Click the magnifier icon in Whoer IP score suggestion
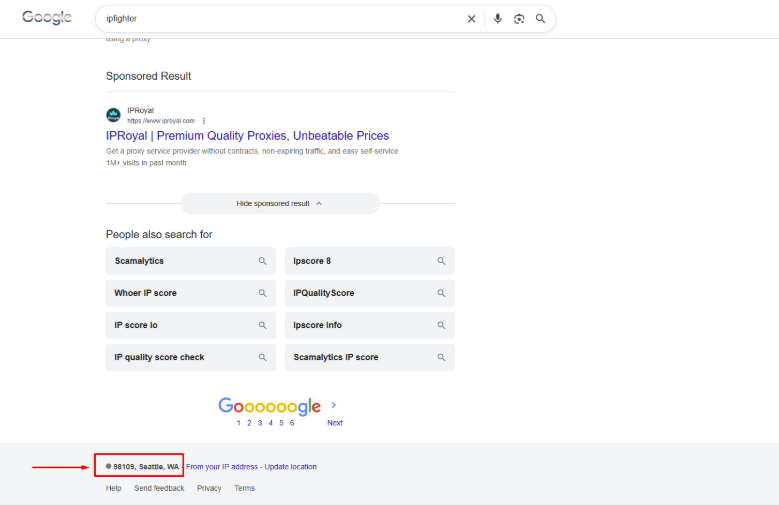The width and height of the screenshot is (779, 505). (262, 293)
